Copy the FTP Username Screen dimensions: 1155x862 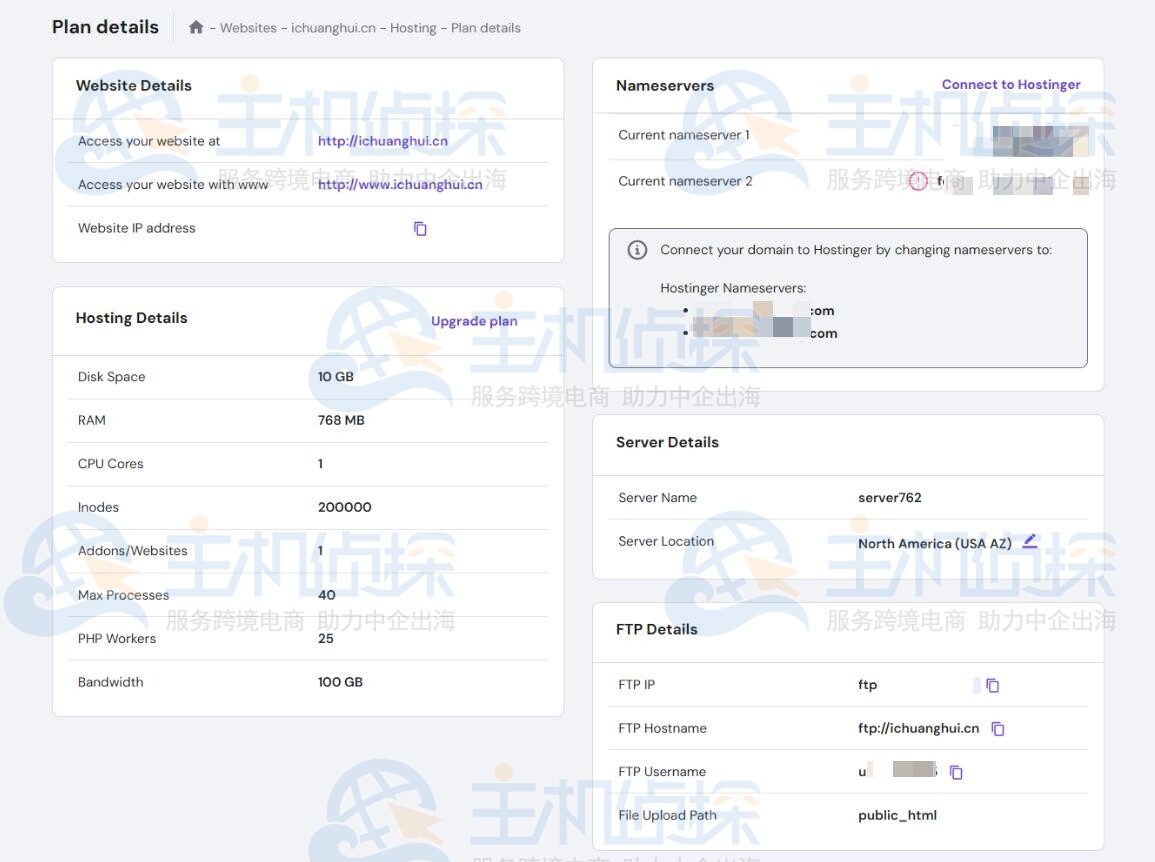[x=956, y=772]
